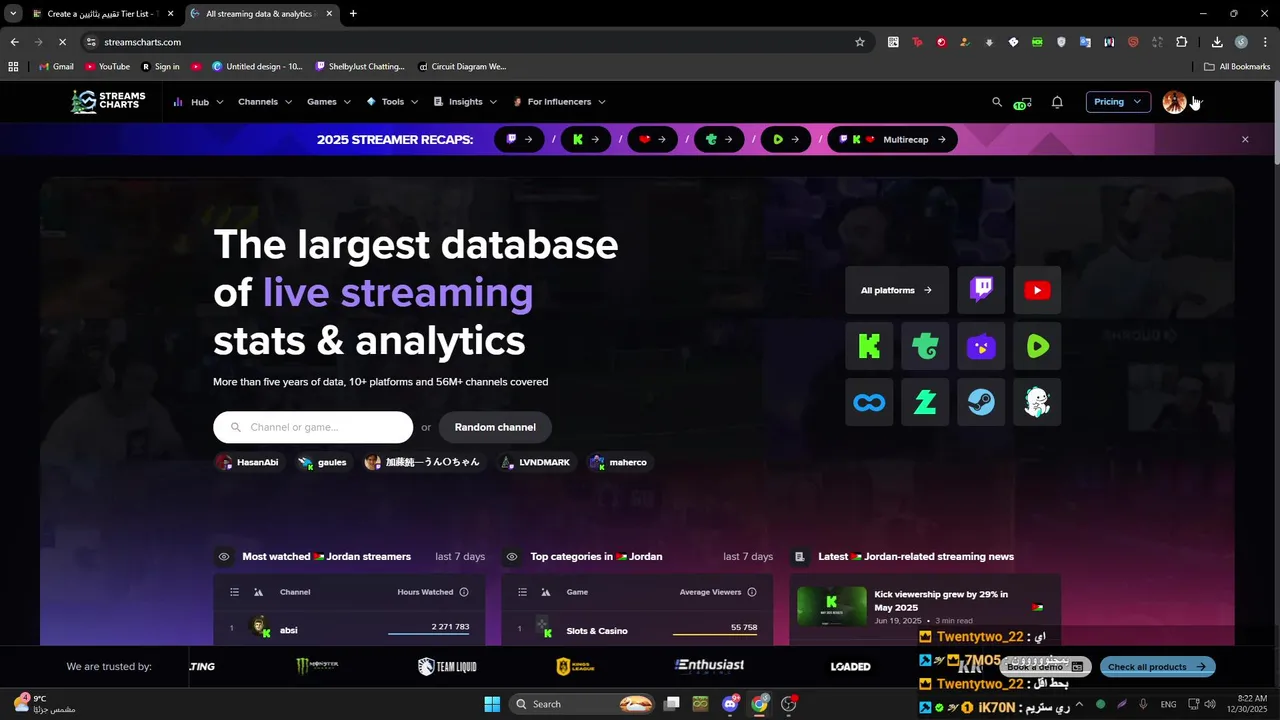Viewport: 1280px width, 720px height.
Task: Expand the Channels menu
Action: point(265,102)
